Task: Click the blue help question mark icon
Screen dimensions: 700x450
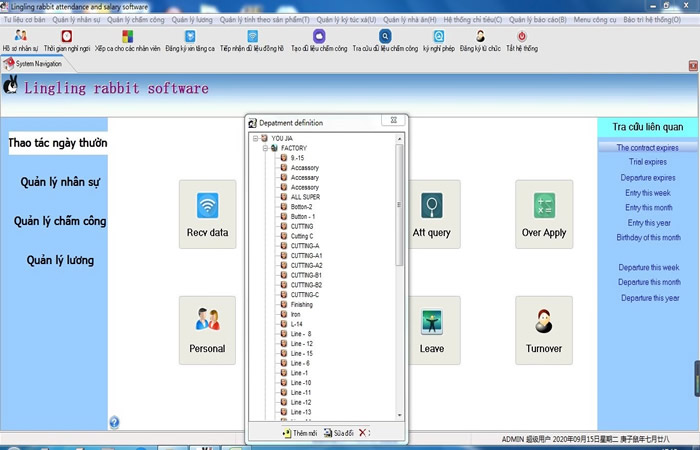Action: [114, 422]
